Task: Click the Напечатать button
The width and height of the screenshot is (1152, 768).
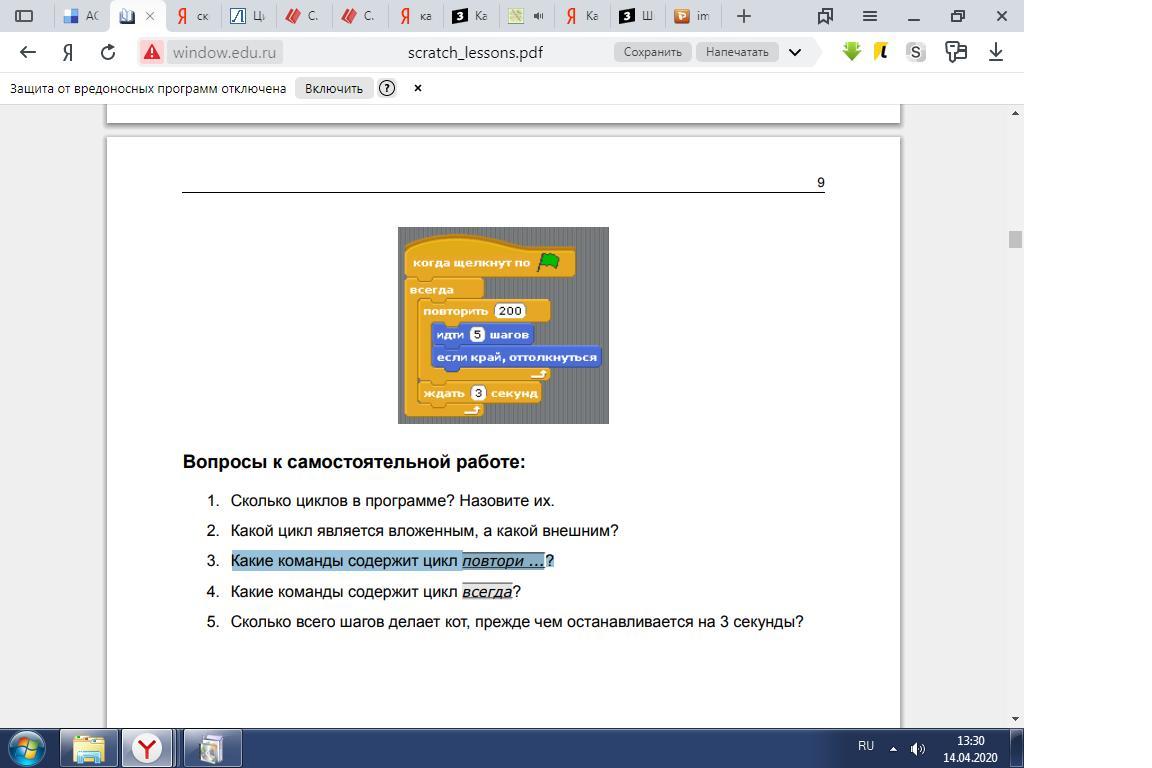Action: [x=737, y=52]
